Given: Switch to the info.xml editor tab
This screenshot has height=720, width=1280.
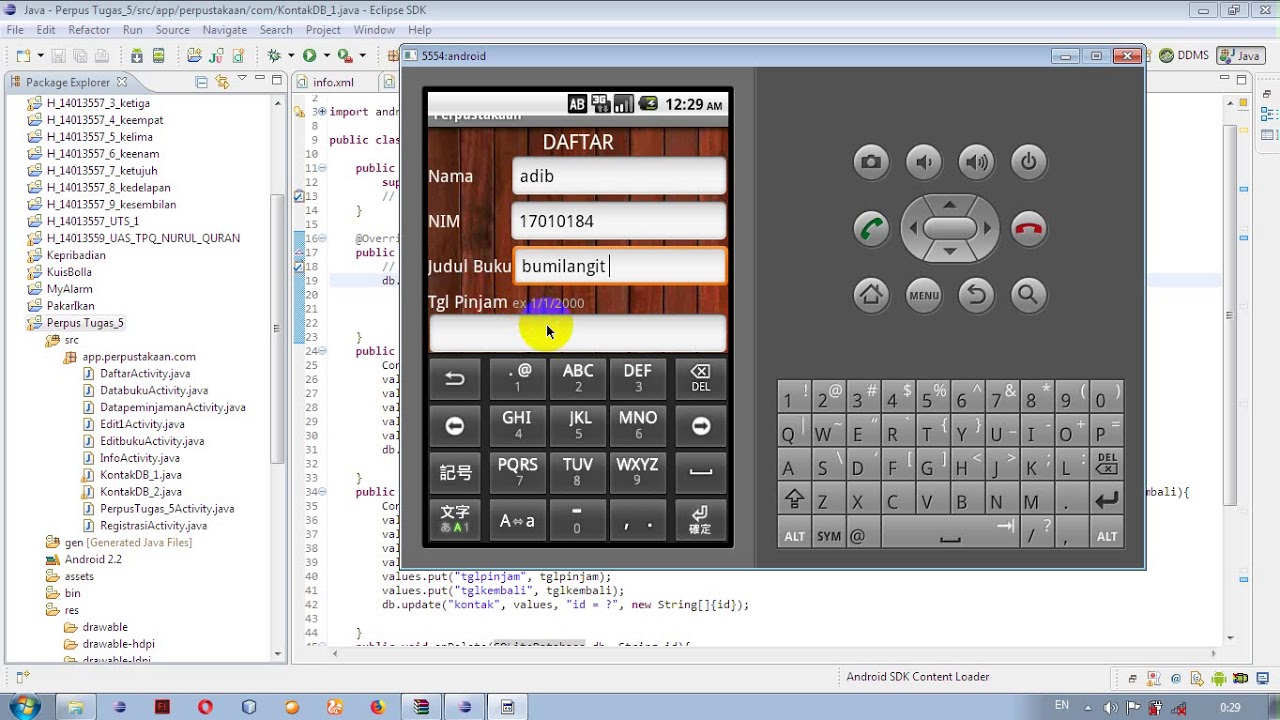Looking at the screenshot, I should pyautogui.click(x=333, y=82).
